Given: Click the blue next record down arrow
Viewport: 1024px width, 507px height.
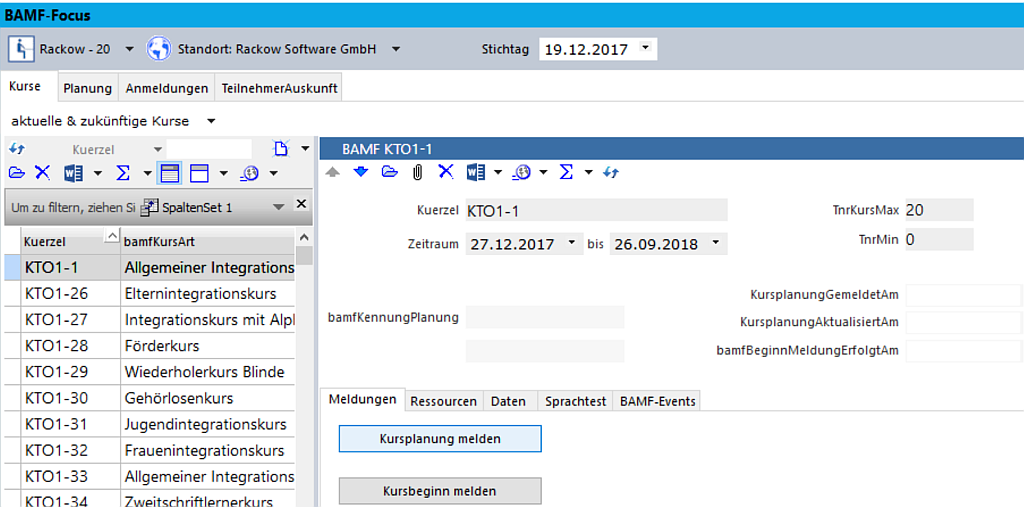Looking at the screenshot, I should point(361,172).
